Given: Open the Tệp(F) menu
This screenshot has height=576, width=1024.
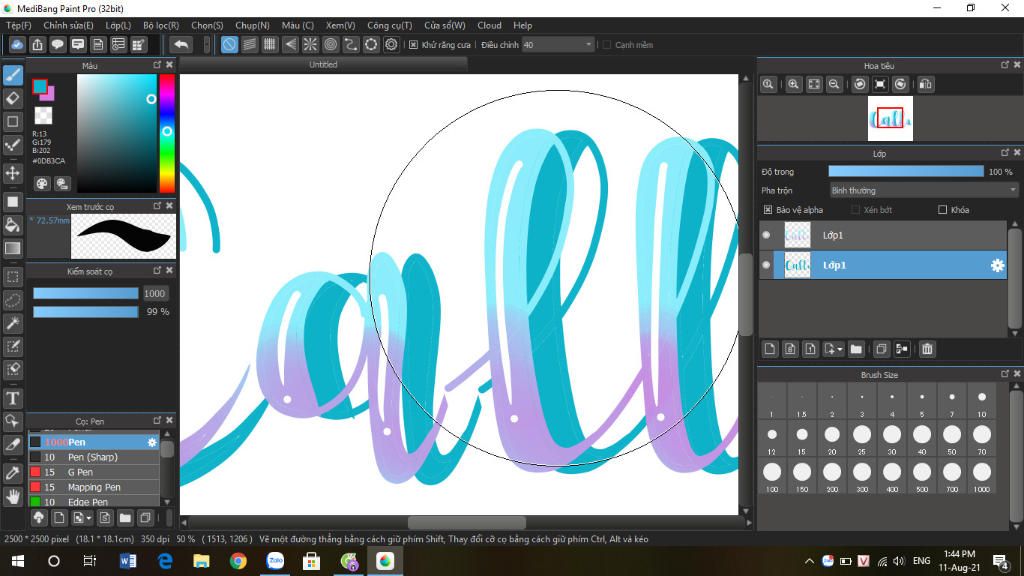Looking at the screenshot, I should tap(18, 25).
